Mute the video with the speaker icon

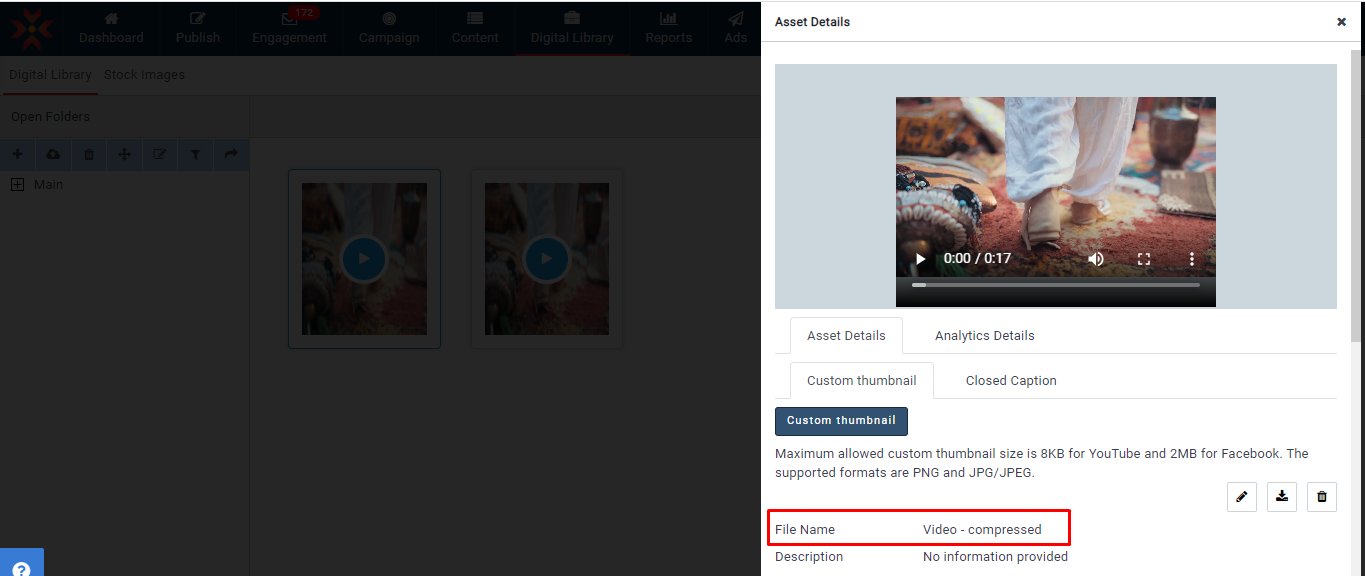[x=1096, y=259]
